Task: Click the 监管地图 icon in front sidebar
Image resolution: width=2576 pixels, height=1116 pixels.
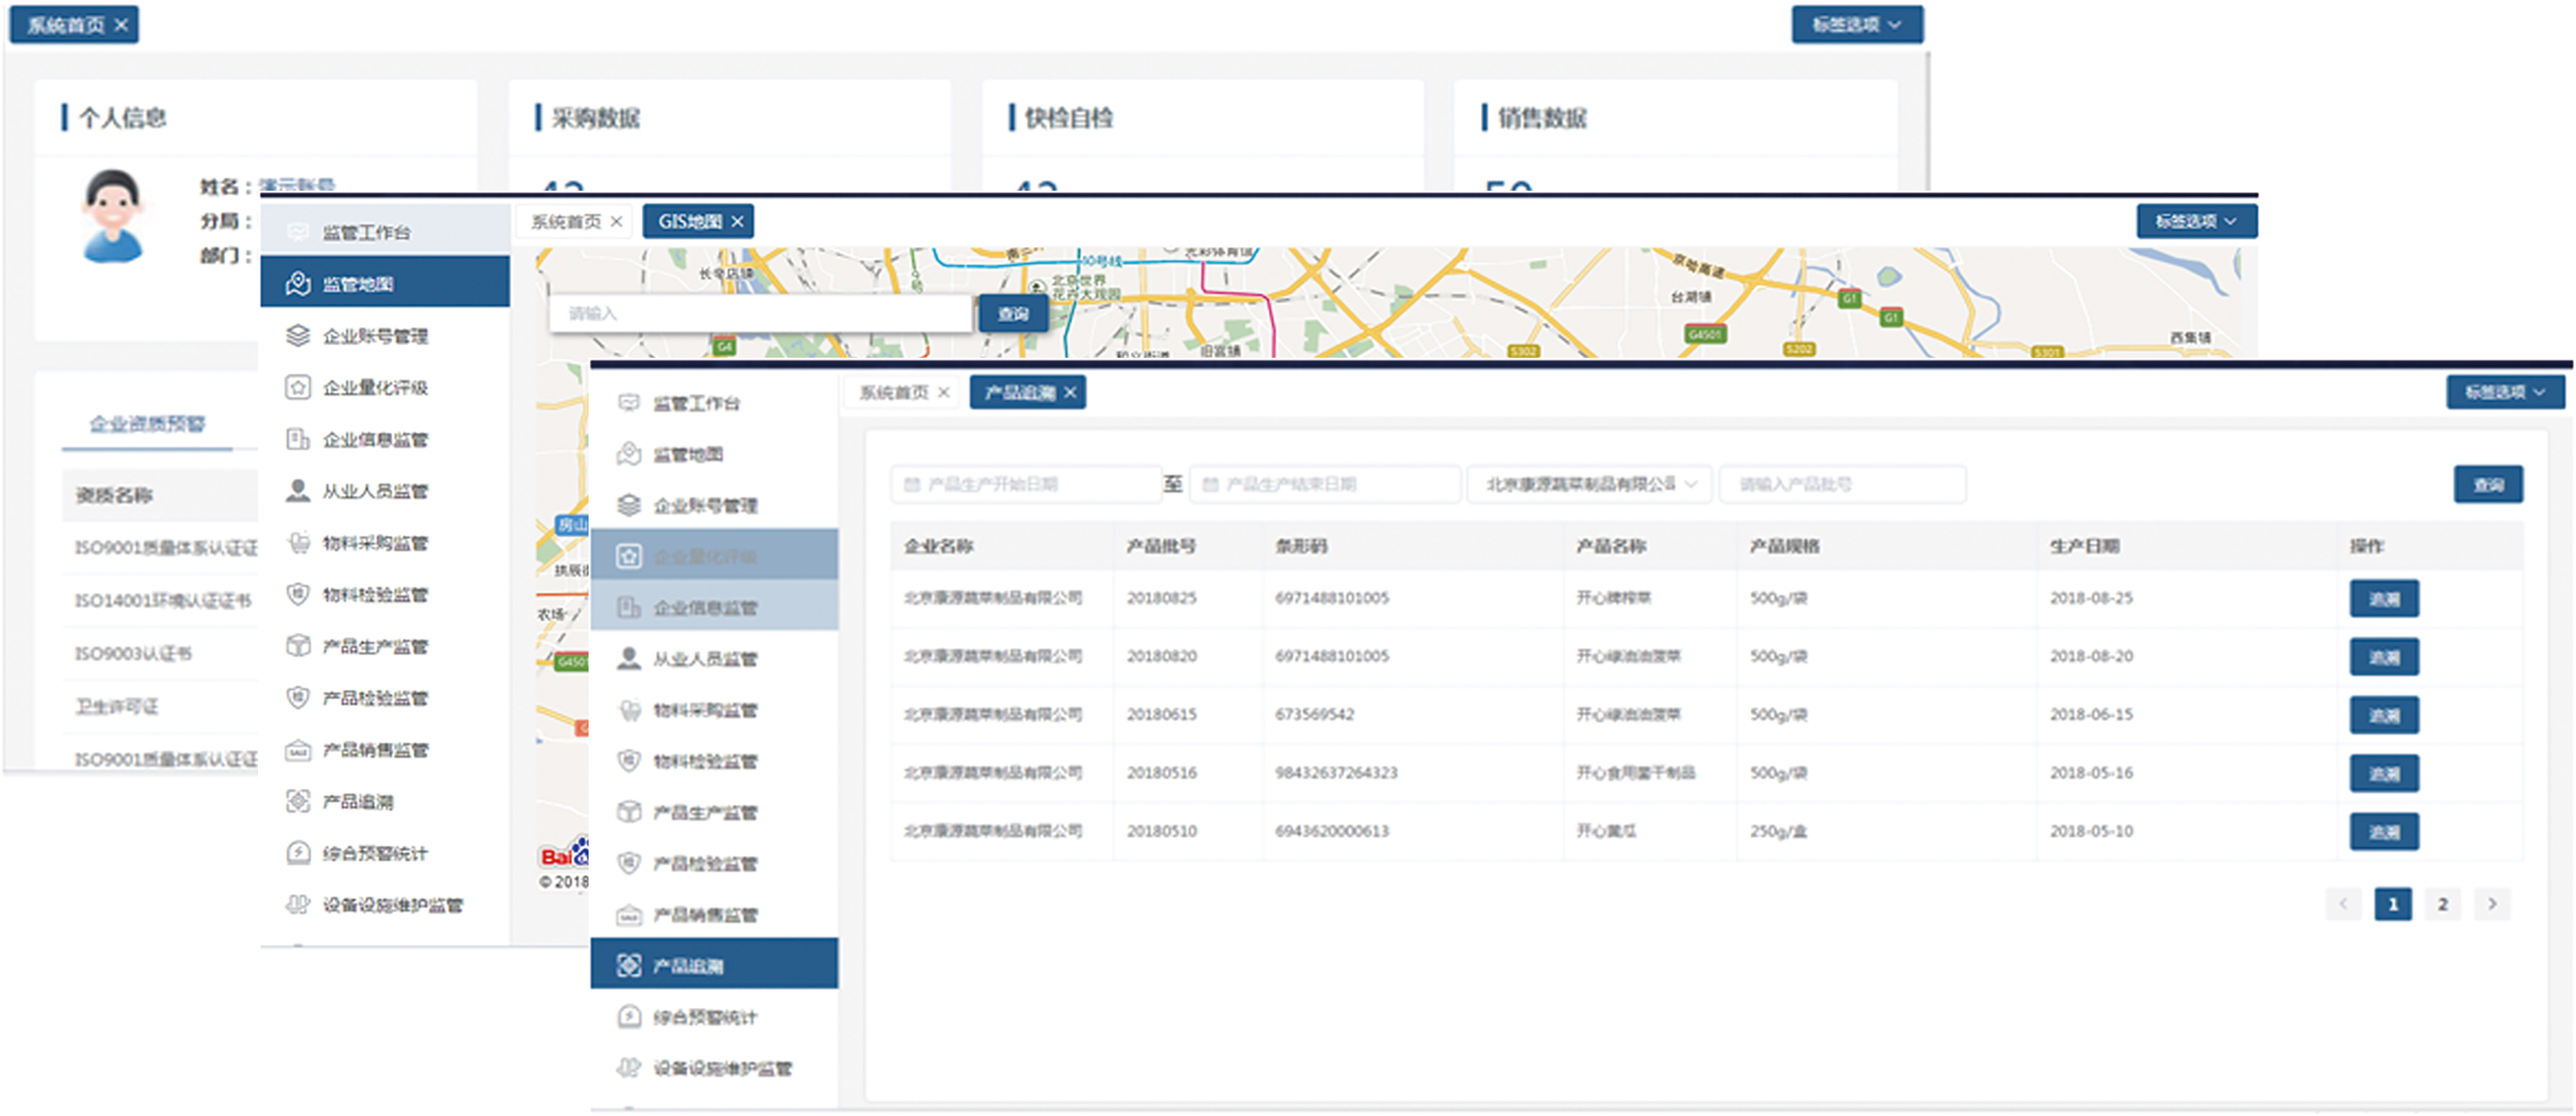Action: (628, 454)
